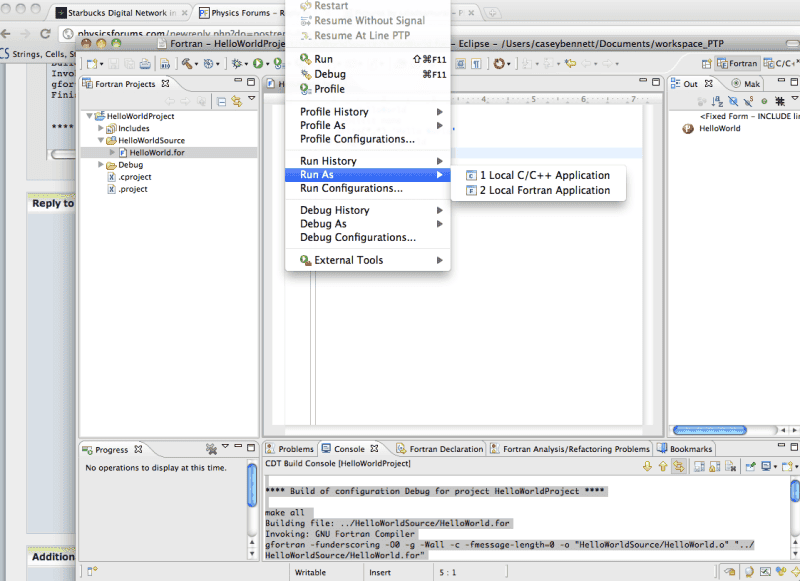The image size is (800, 581).
Task: Click the Open Perspective icon
Action: pos(704,63)
